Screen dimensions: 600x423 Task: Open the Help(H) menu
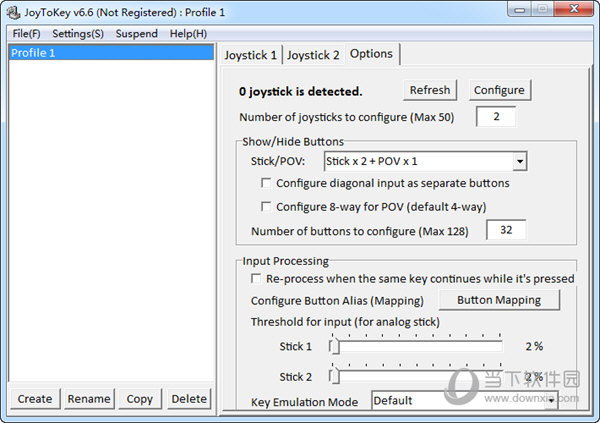pos(188,34)
